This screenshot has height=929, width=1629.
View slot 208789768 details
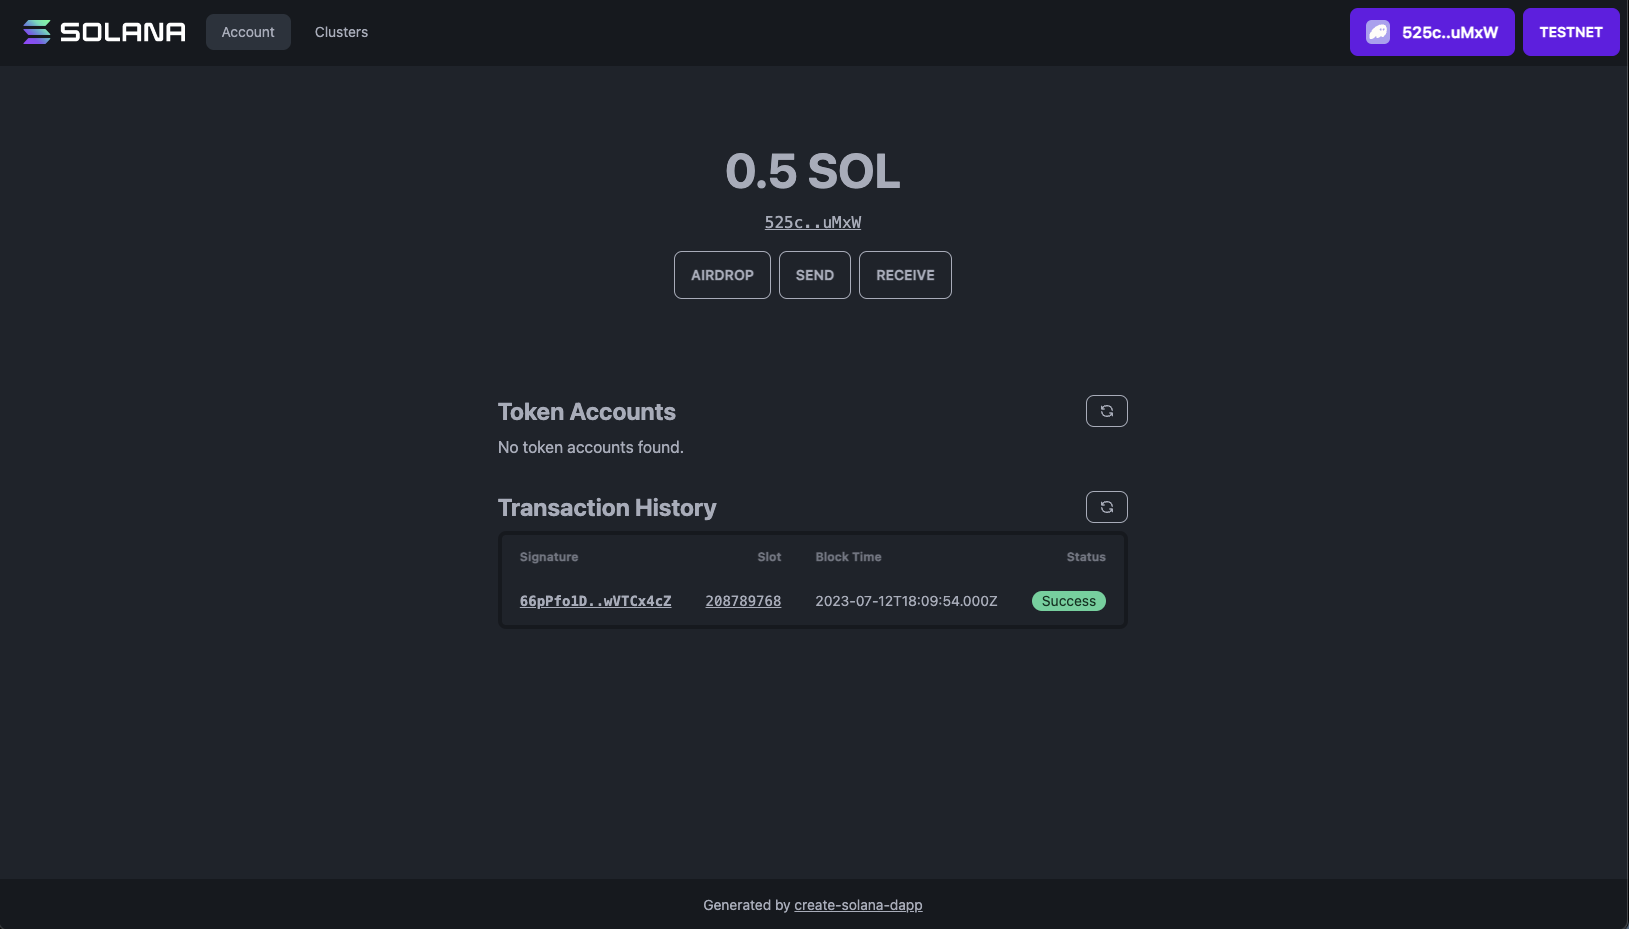click(743, 601)
